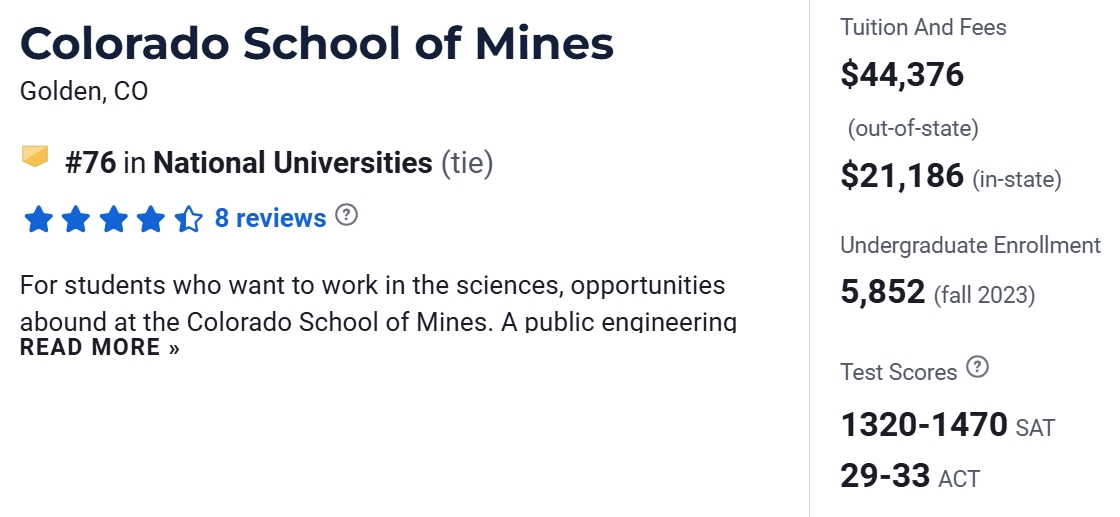Click the fourth blue rating star
Screen dimensions: 1120x517
tap(151, 219)
